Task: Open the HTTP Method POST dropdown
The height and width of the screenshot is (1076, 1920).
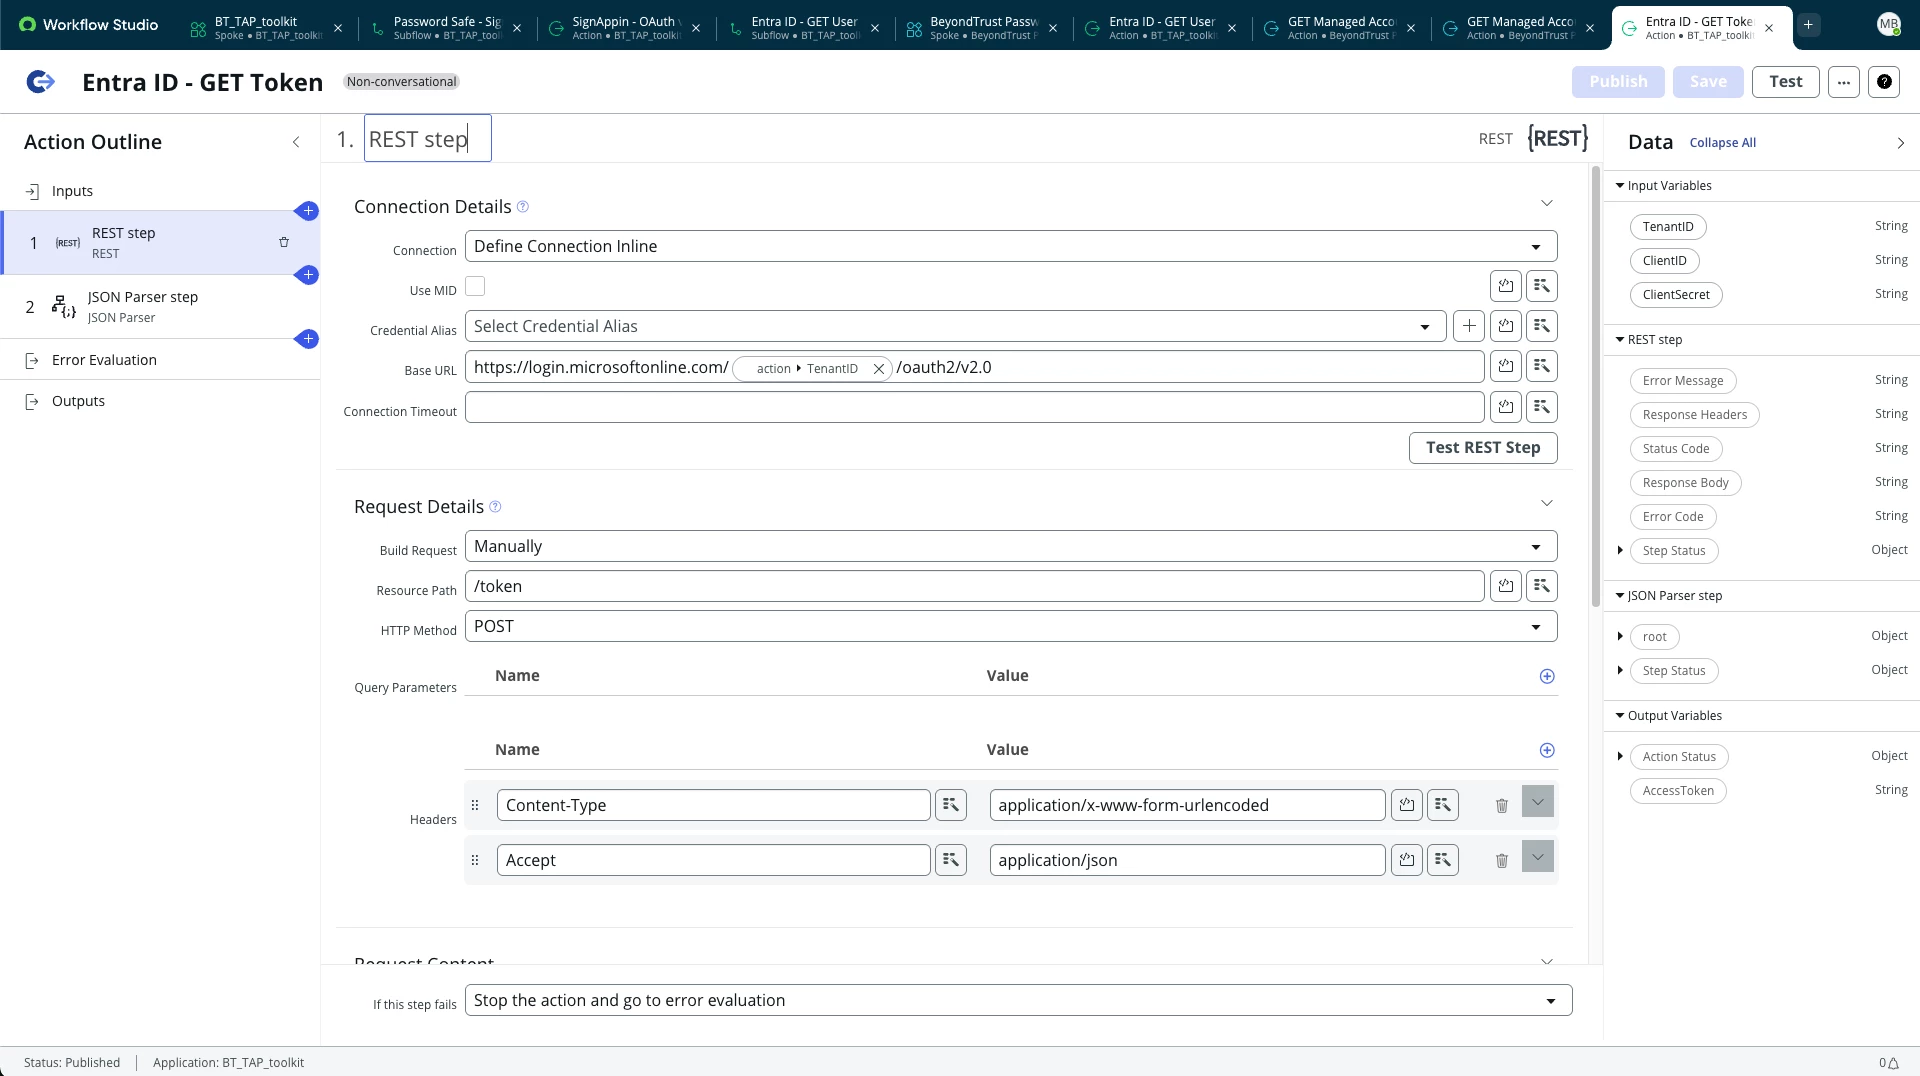Action: click(x=1011, y=627)
